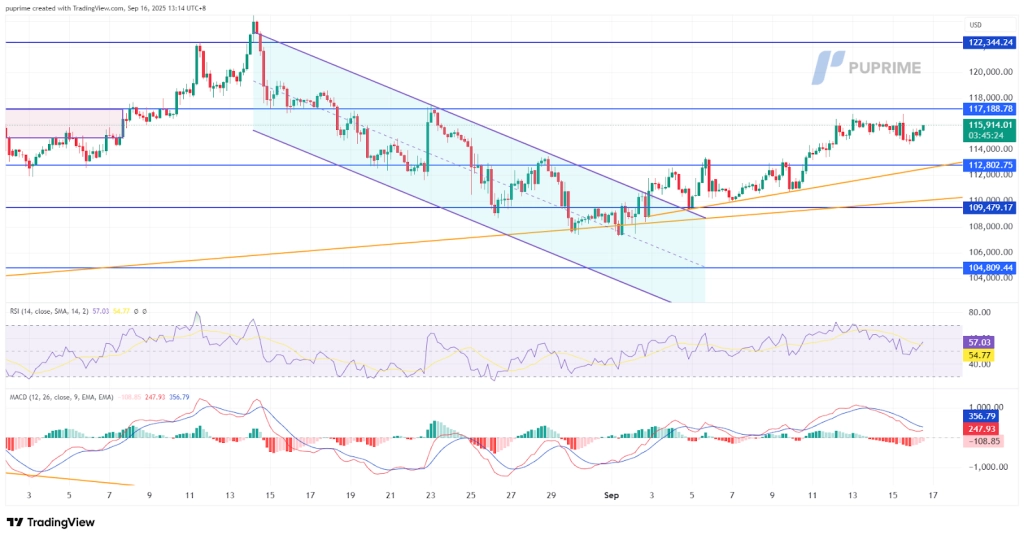The height and width of the screenshot is (539, 1024).
Task: Click date 23 on the time axis
Action: tap(430, 494)
